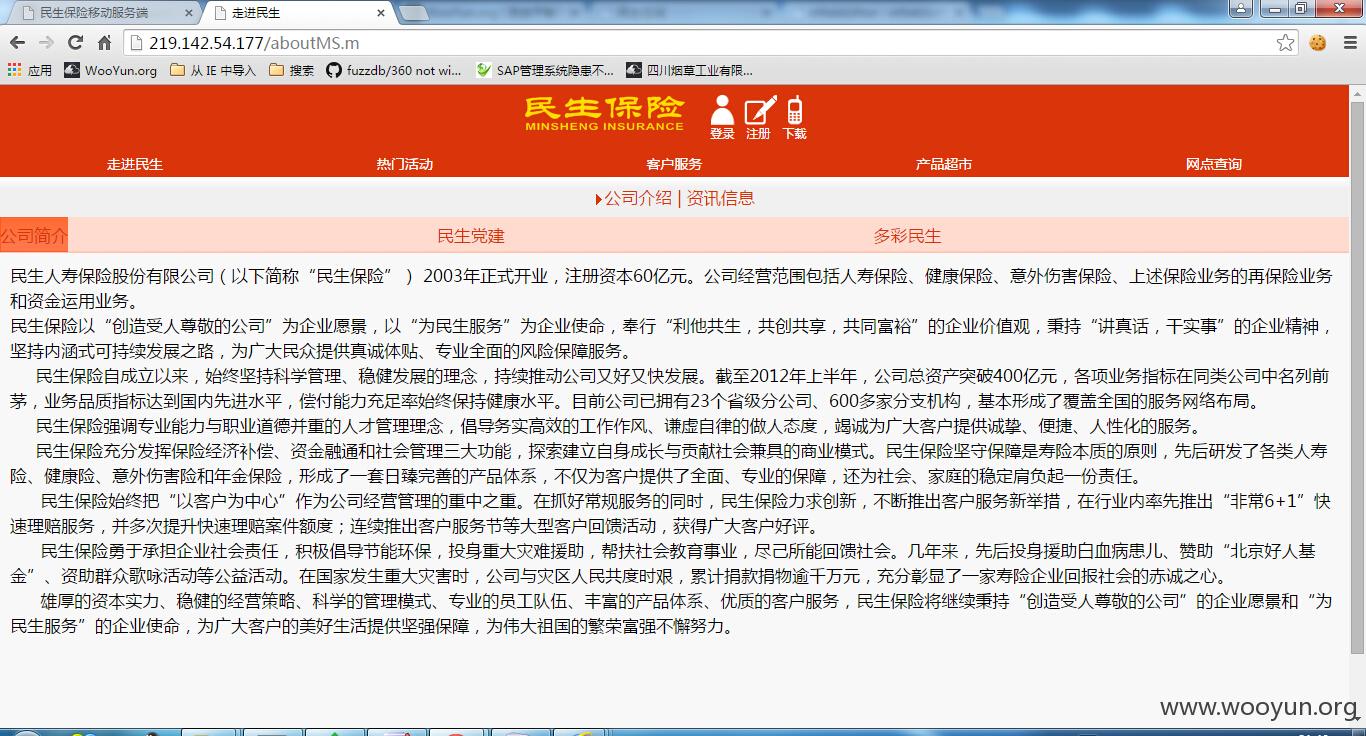Reload the page with the refresh icon
1366x736 pixels.
pos(75,43)
